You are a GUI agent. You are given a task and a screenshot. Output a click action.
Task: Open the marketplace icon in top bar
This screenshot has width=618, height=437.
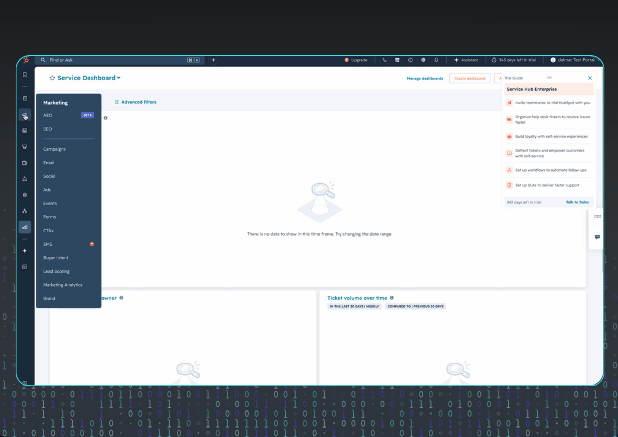coord(397,60)
